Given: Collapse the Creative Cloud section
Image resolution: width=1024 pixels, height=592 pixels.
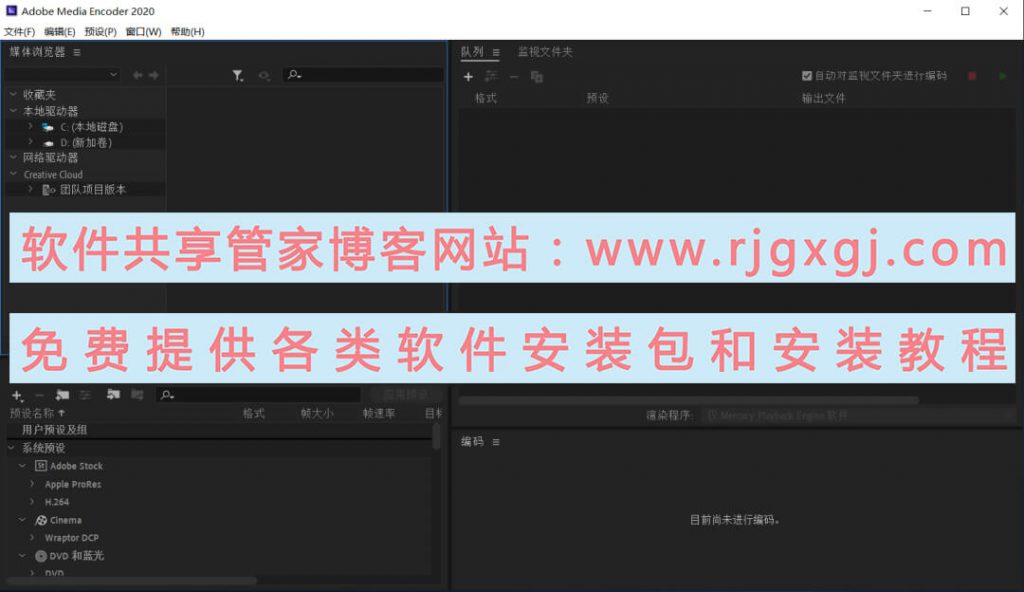Looking at the screenshot, I should (14, 174).
